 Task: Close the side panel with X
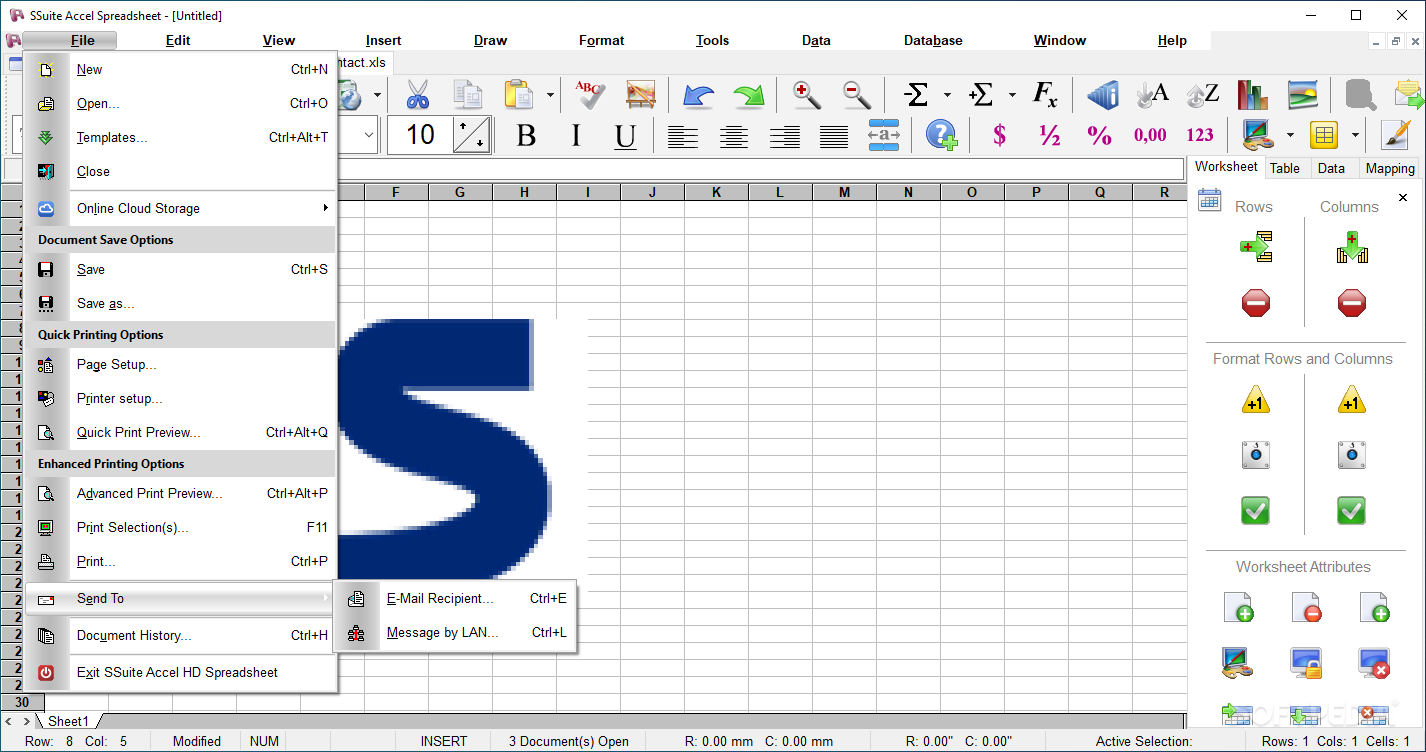[1402, 198]
